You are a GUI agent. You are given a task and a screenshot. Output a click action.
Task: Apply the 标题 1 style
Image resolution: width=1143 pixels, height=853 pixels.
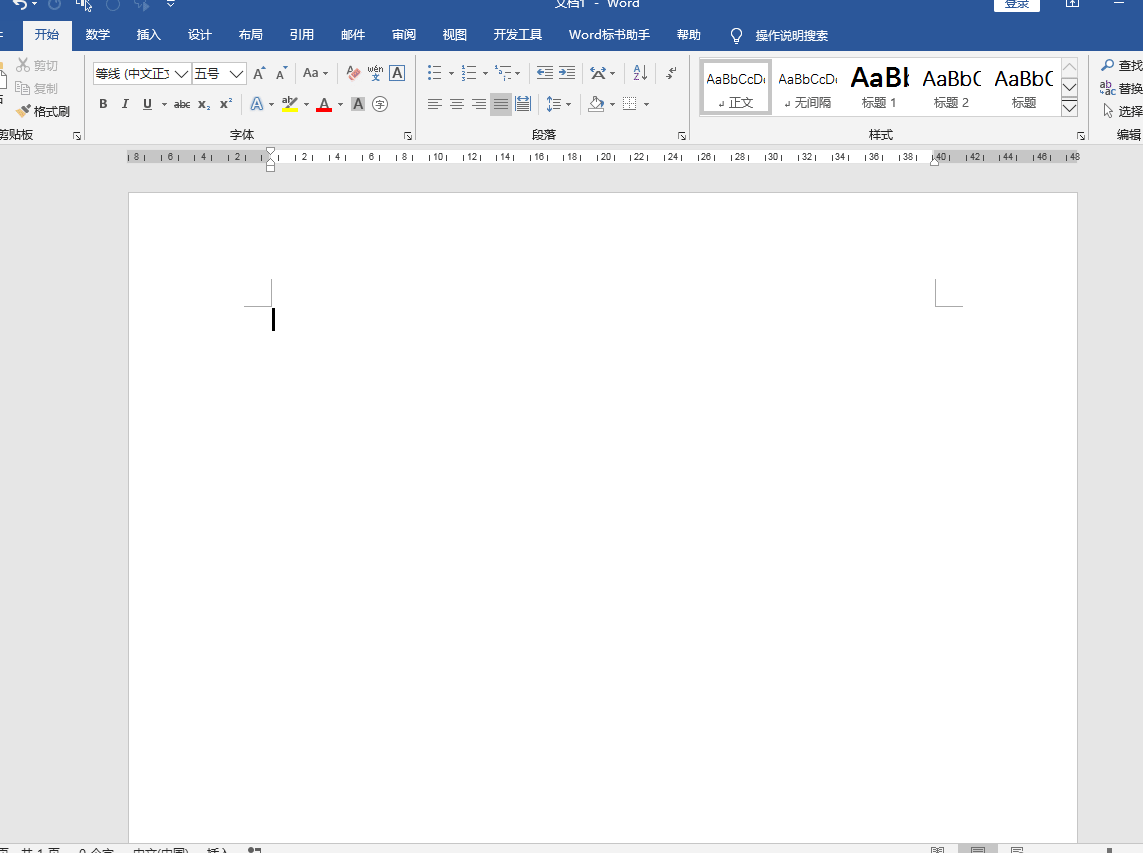click(x=879, y=87)
